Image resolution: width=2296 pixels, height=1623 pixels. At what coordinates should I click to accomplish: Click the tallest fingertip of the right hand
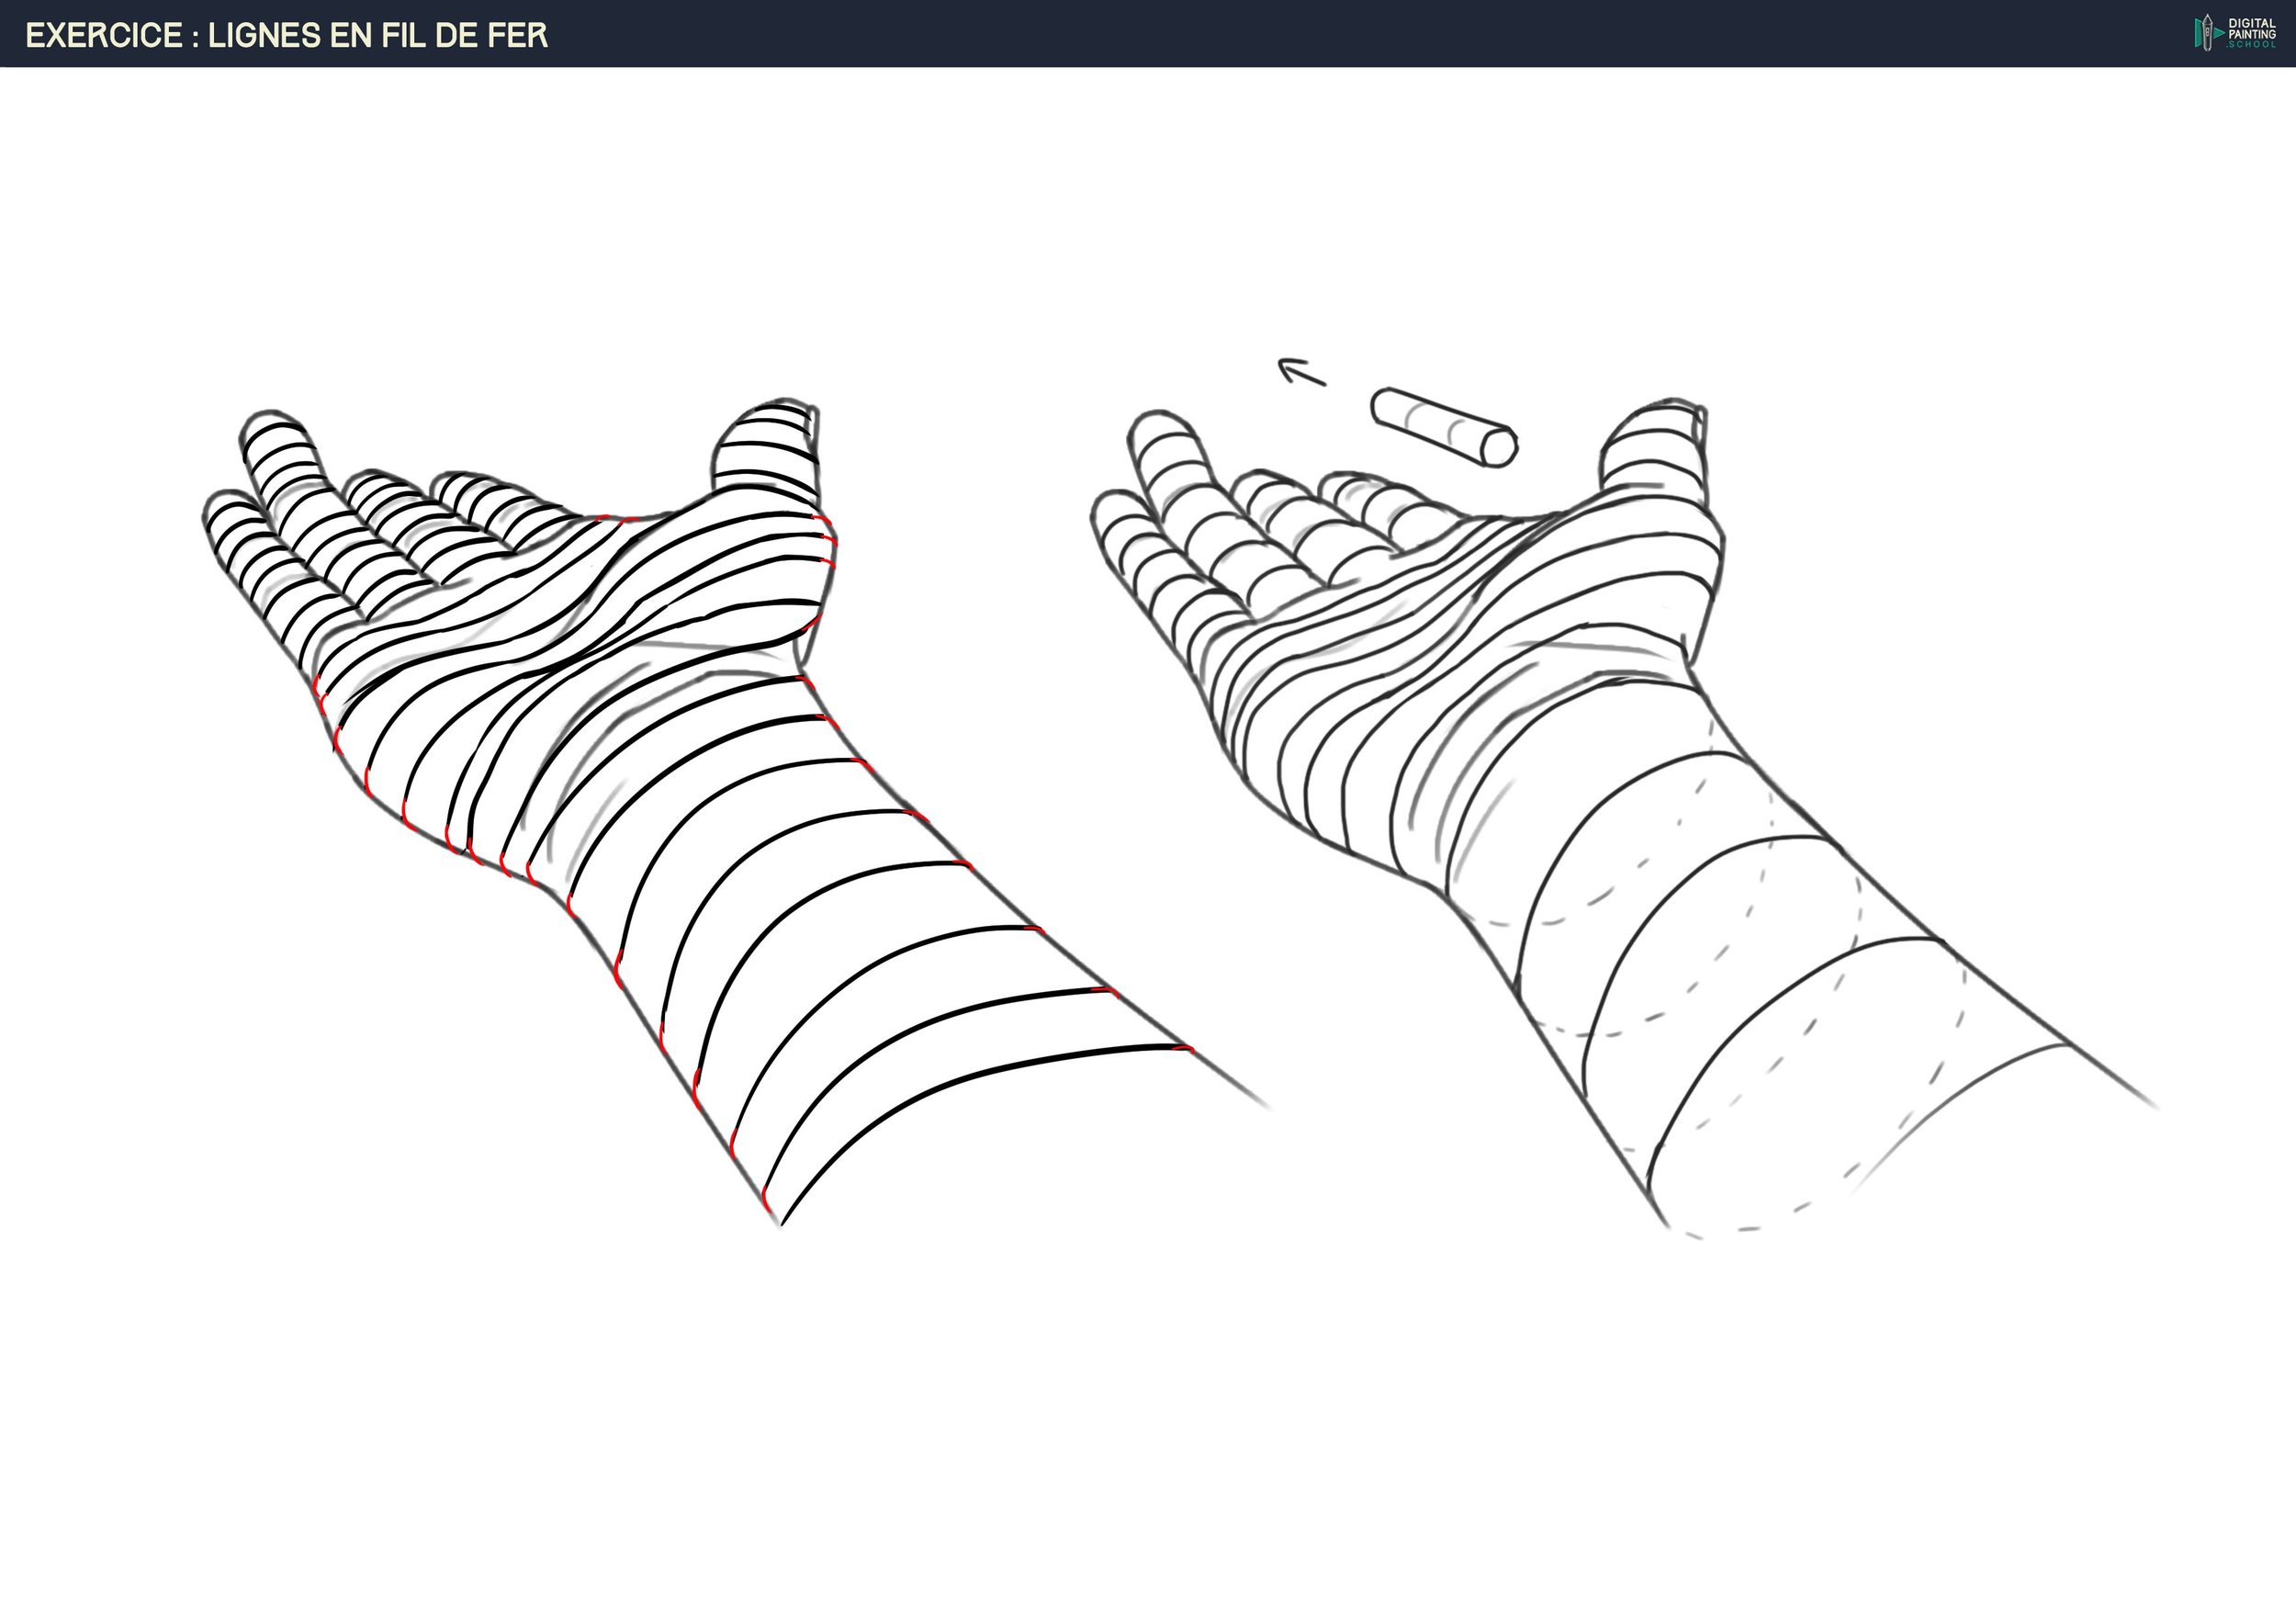tap(1159, 424)
